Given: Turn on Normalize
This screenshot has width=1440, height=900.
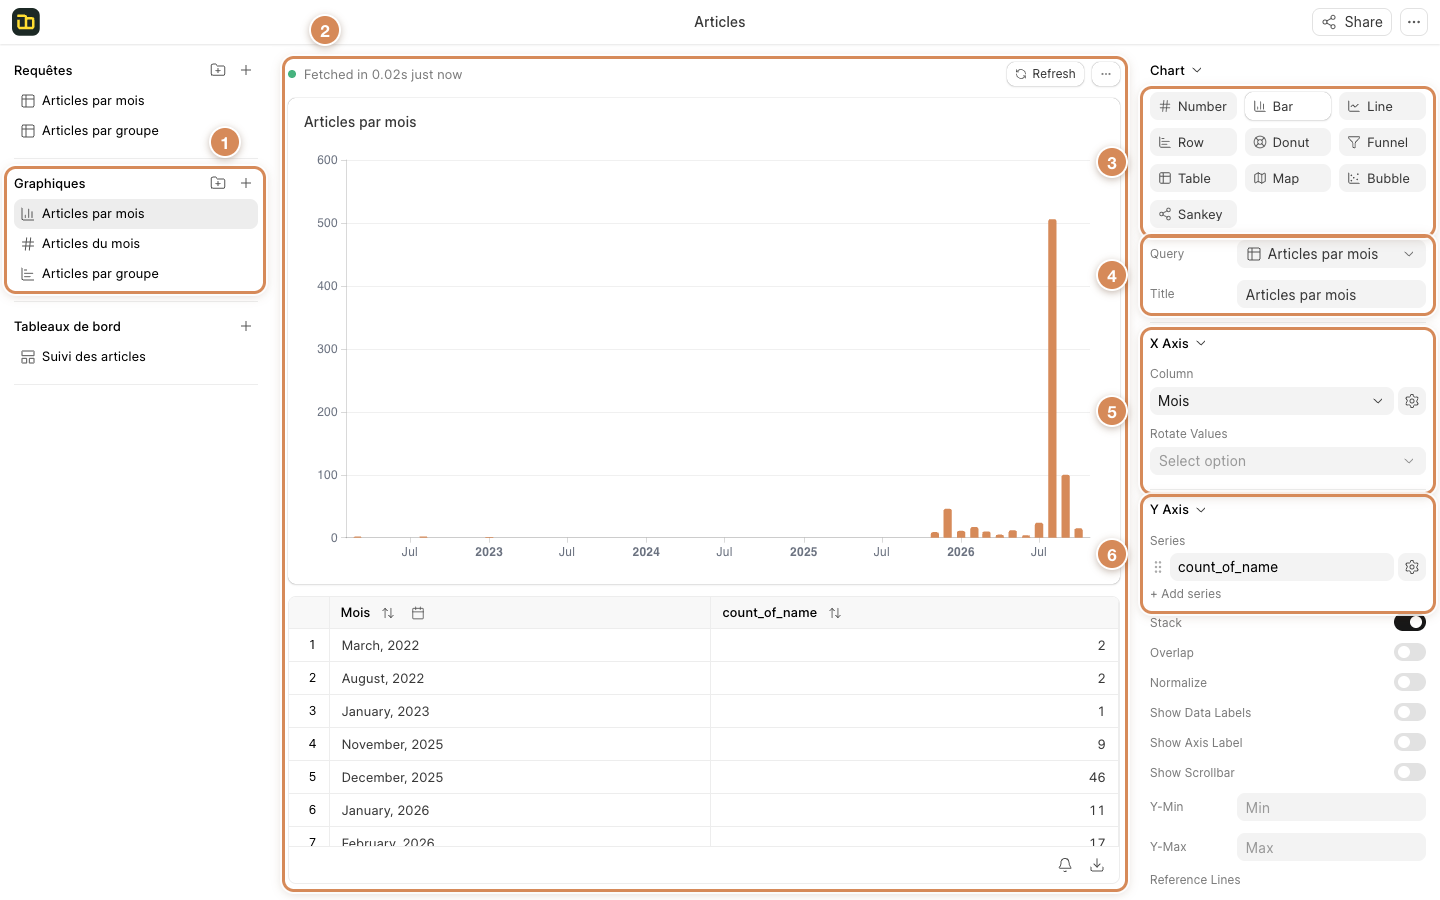Looking at the screenshot, I should click(1410, 683).
